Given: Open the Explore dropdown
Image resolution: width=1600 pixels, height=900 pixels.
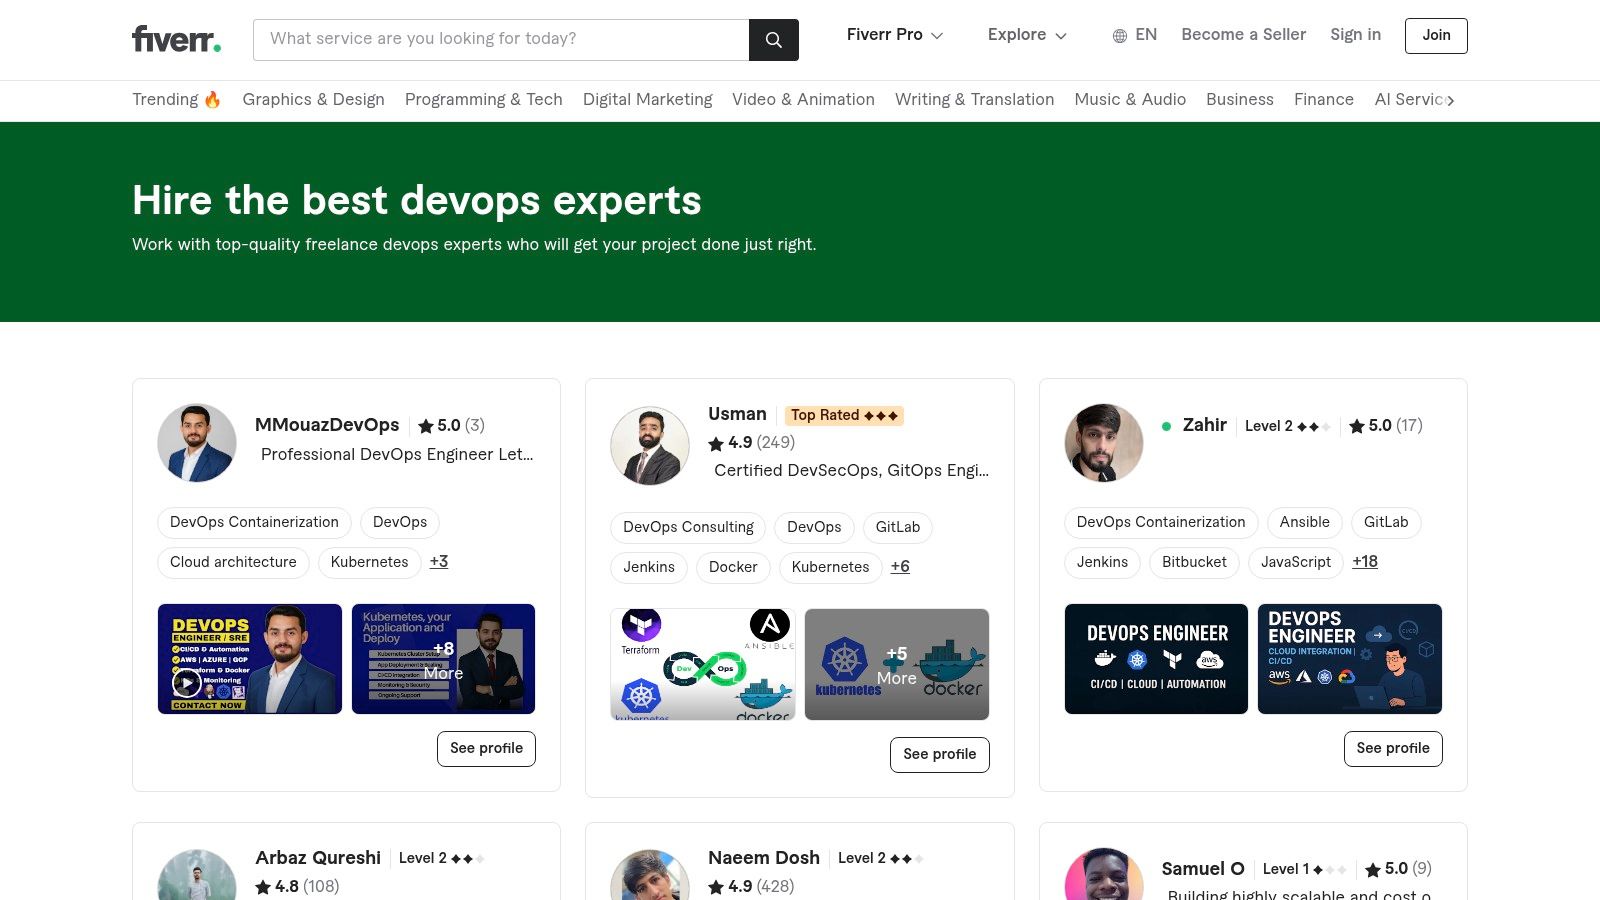Looking at the screenshot, I should tap(1026, 35).
